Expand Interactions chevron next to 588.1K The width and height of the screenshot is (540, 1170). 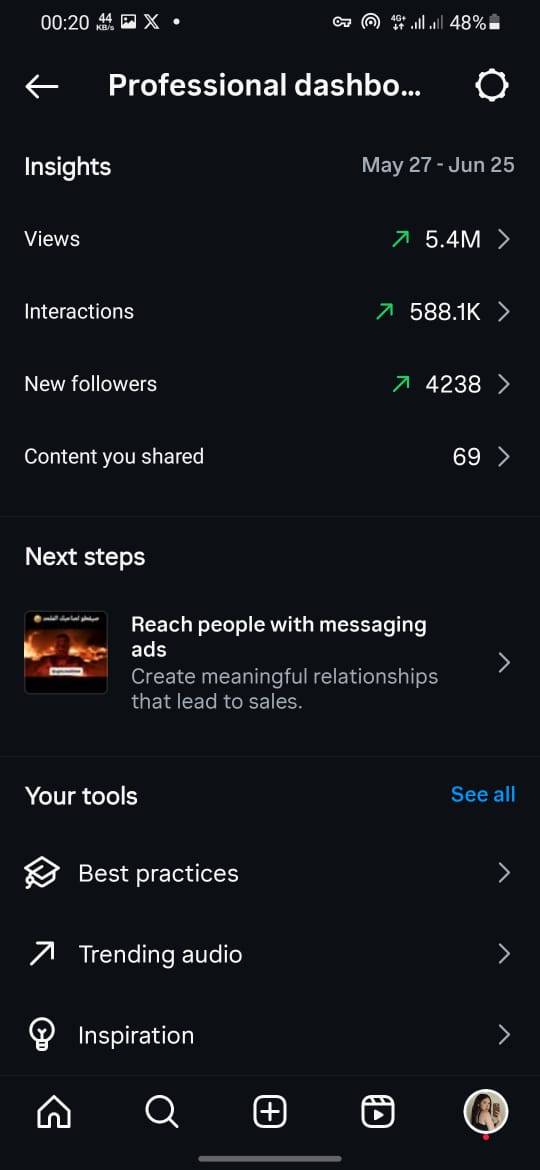pyautogui.click(x=504, y=311)
